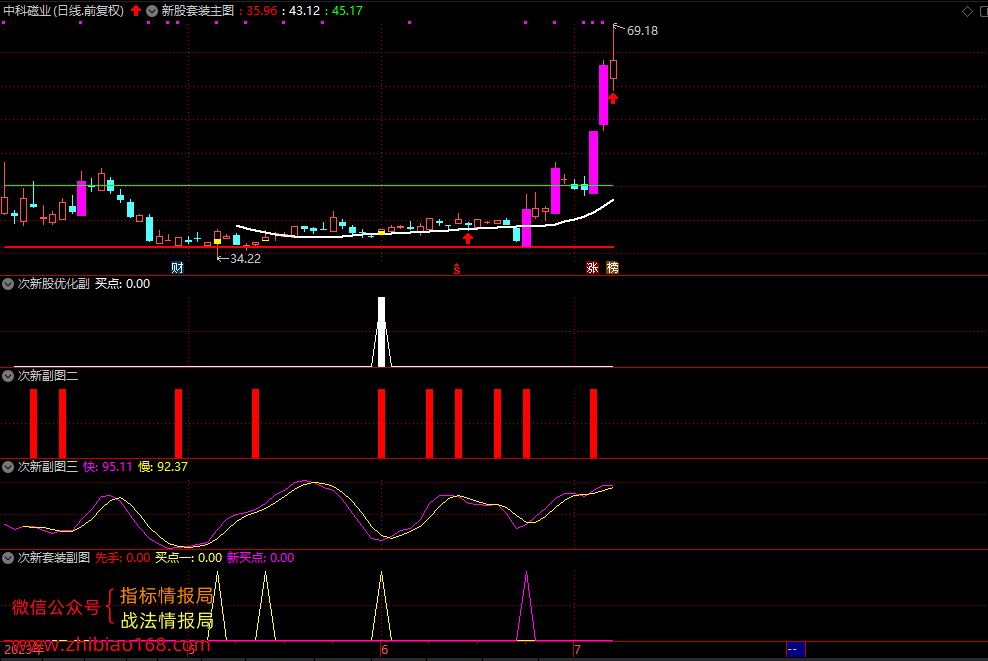Click the 快: 95.11 readout
988x661 pixels.
108,467
